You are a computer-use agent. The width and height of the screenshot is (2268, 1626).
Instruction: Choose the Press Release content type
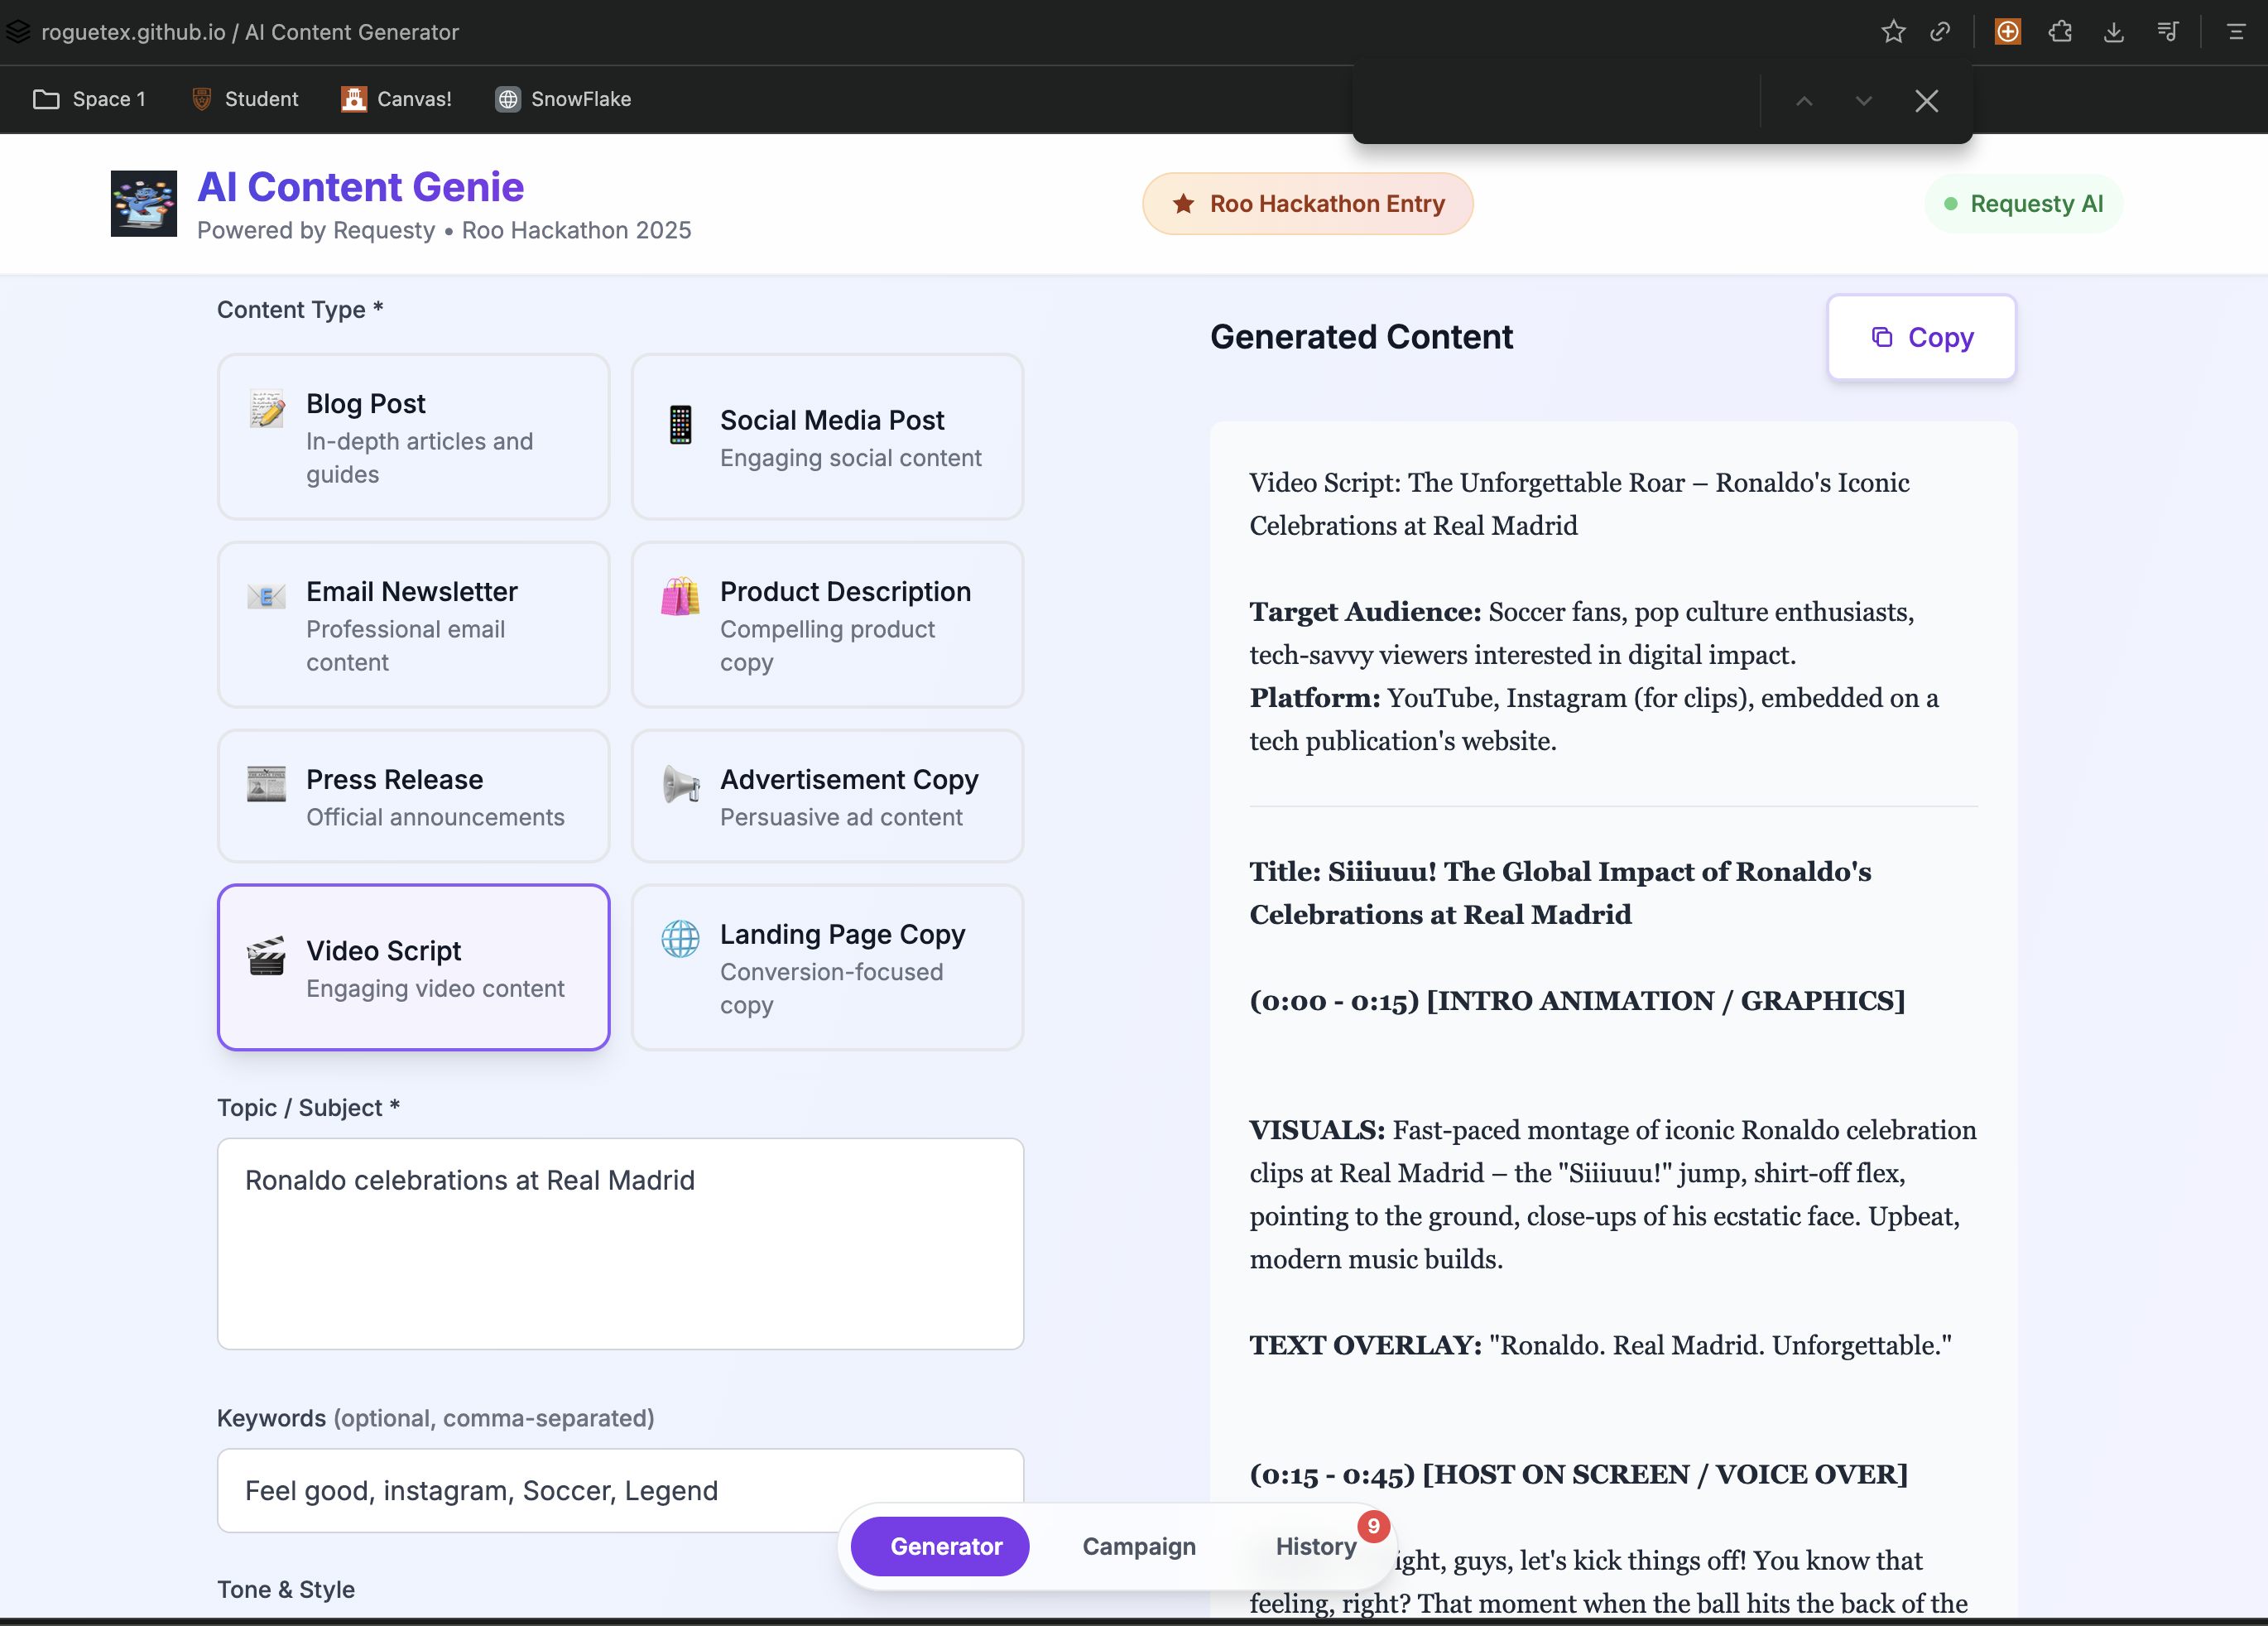pyautogui.click(x=413, y=796)
